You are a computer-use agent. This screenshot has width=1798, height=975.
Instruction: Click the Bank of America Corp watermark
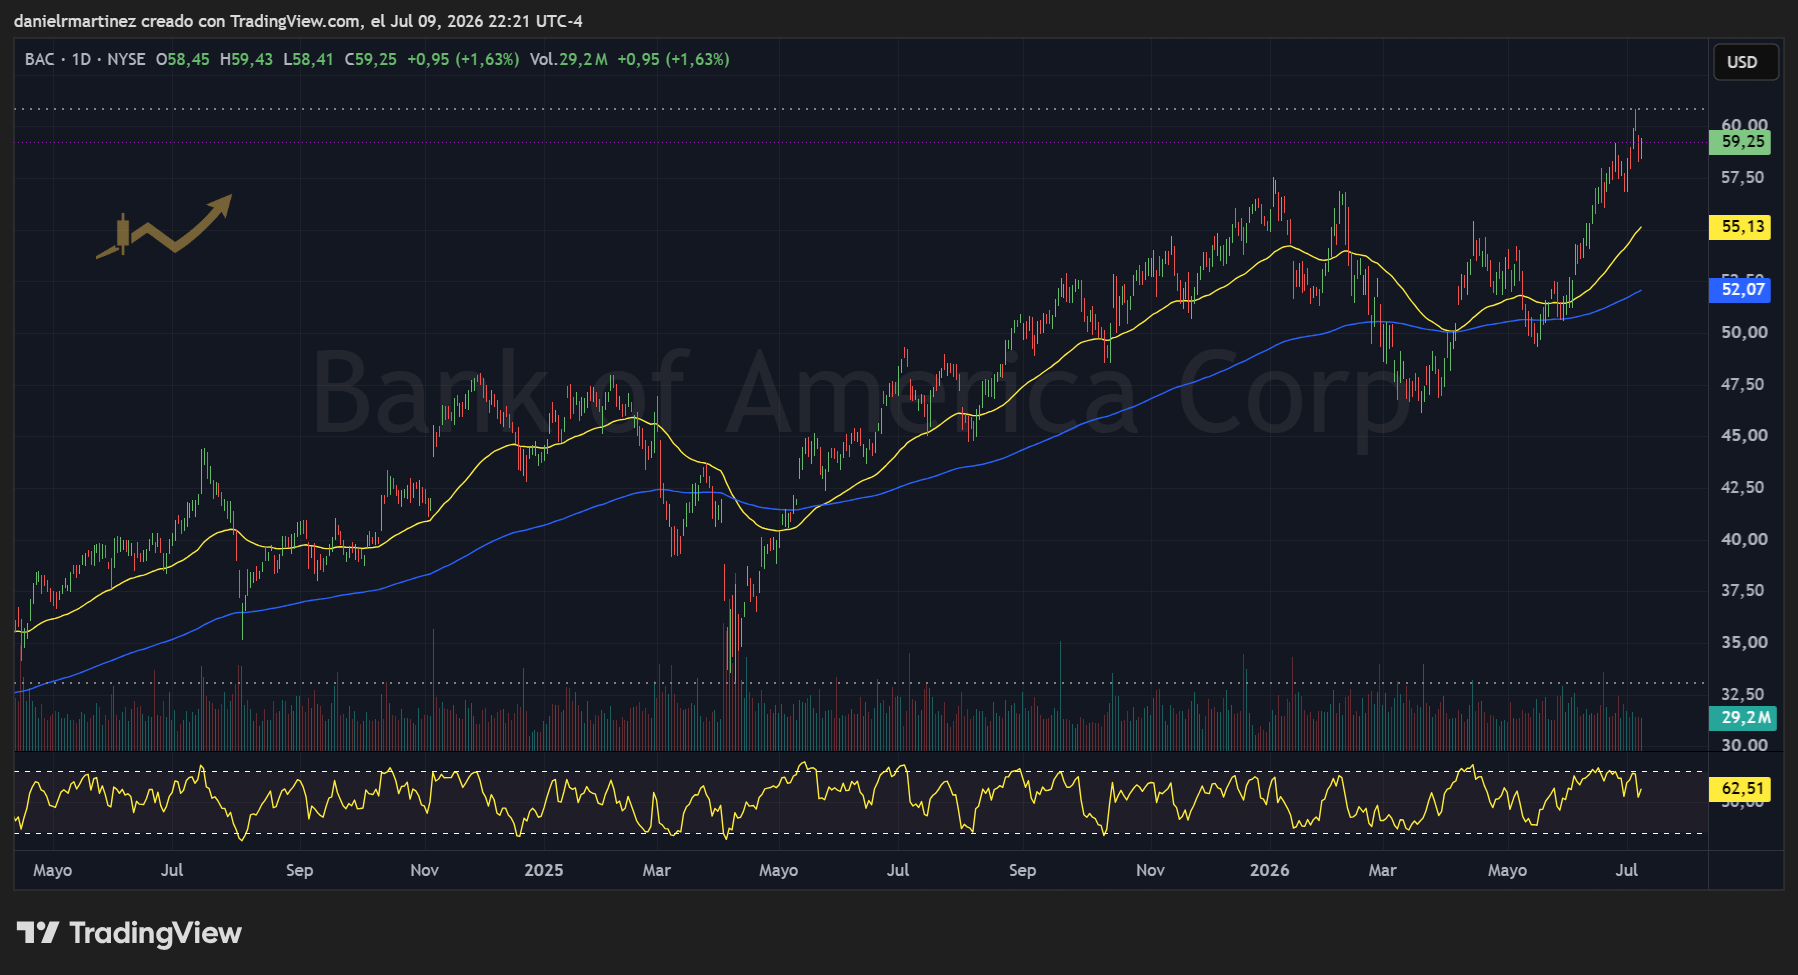pyautogui.click(x=861, y=394)
